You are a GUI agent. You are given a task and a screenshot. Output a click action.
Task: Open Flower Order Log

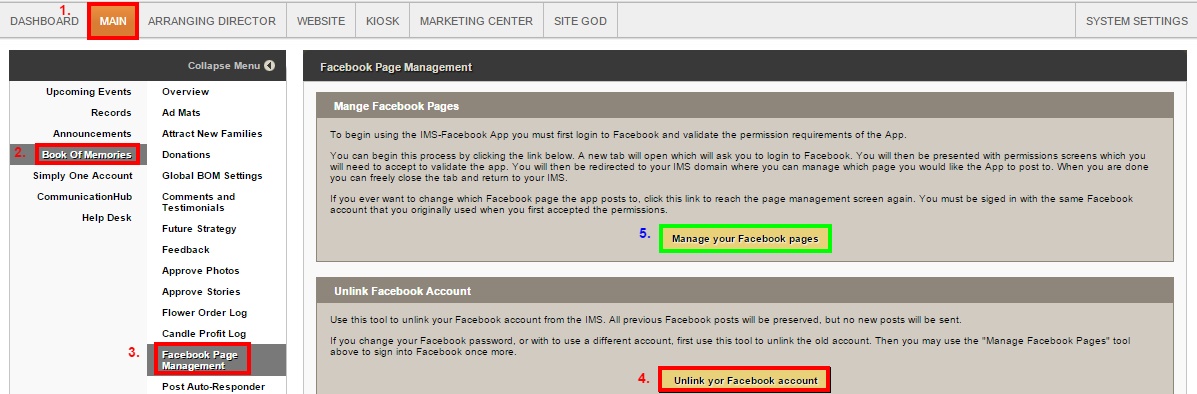[x=204, y=313]
